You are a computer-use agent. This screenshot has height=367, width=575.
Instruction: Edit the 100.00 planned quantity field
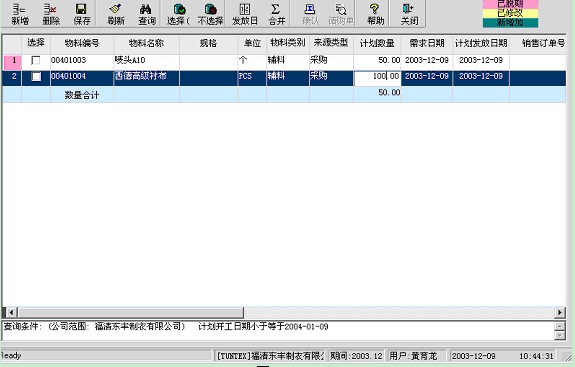click(377, 76)
